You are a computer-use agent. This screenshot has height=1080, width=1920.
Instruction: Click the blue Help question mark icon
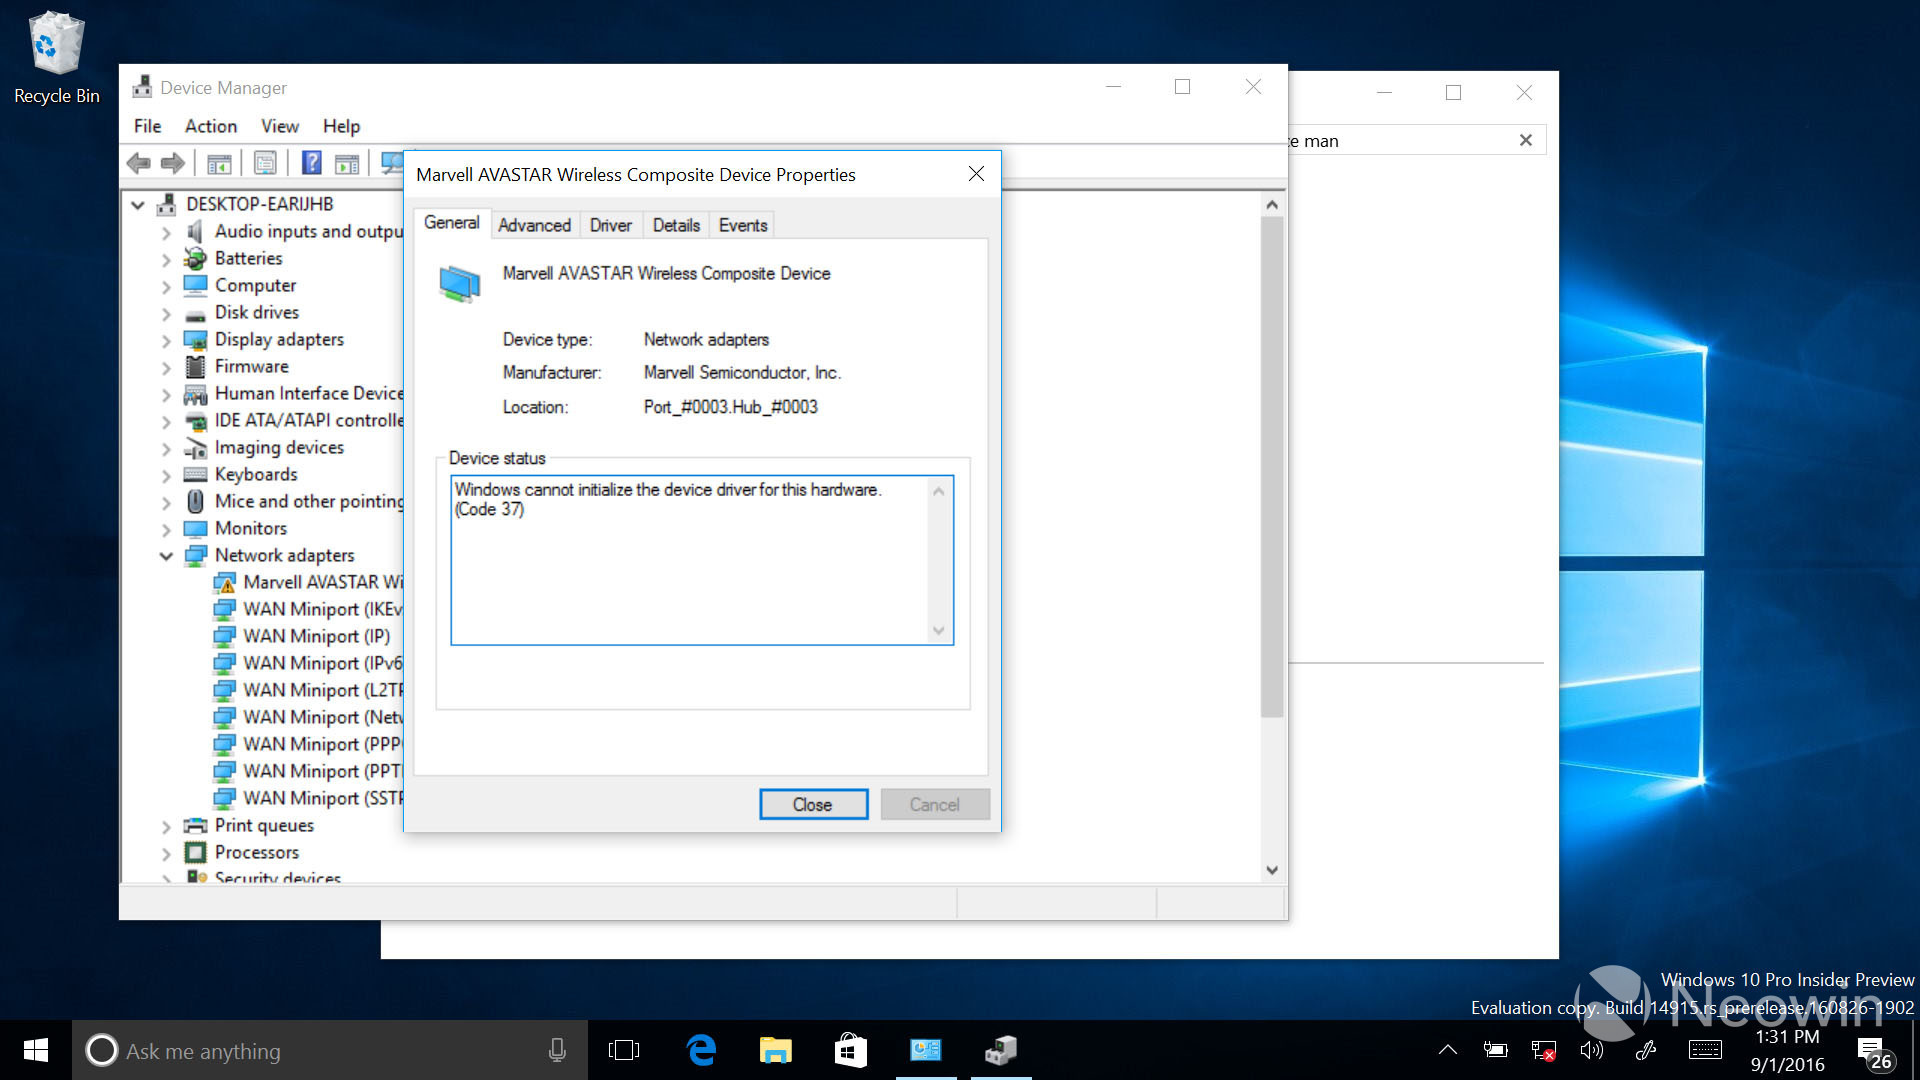(312, 163)
